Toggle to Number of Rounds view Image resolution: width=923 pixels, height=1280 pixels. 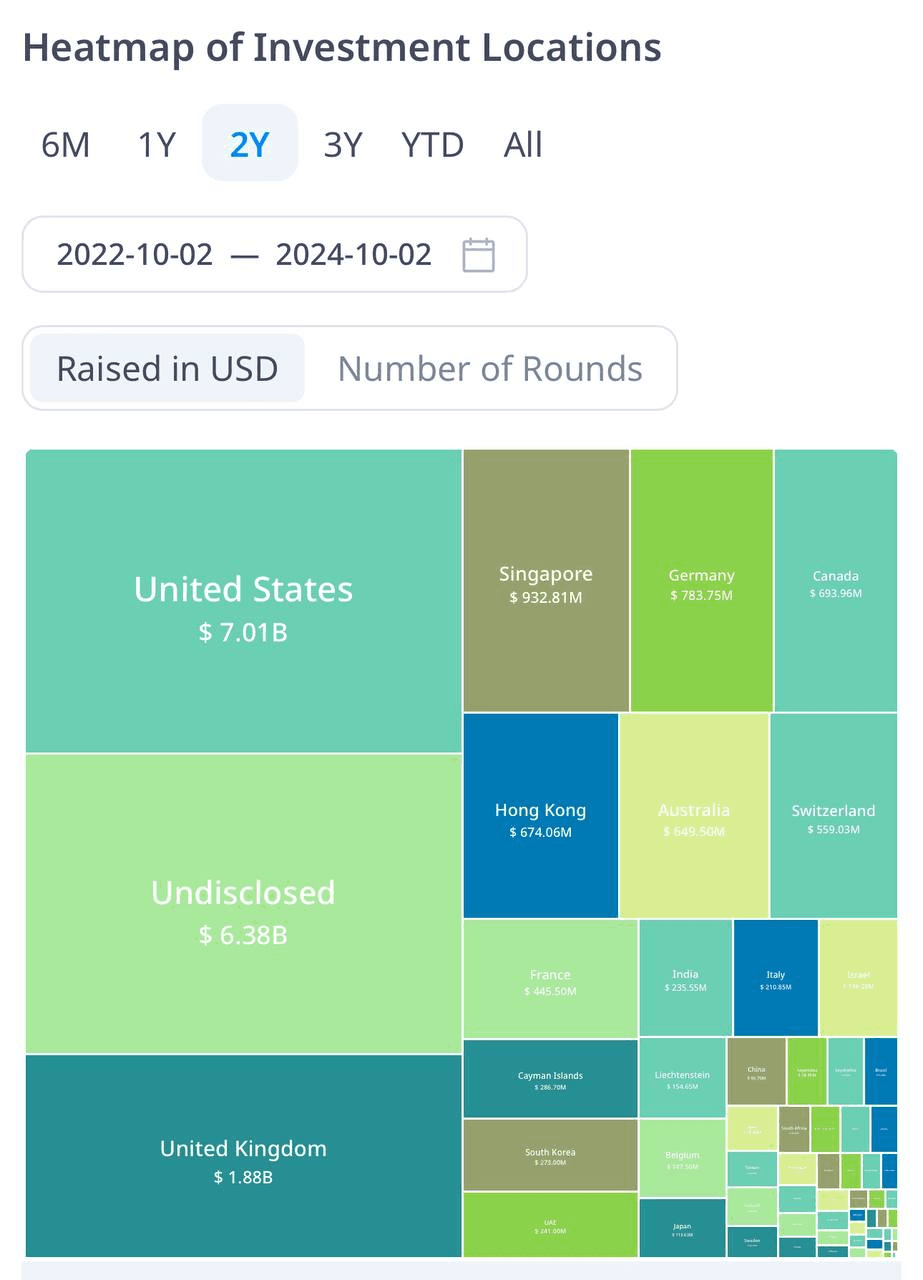[490, 368]
